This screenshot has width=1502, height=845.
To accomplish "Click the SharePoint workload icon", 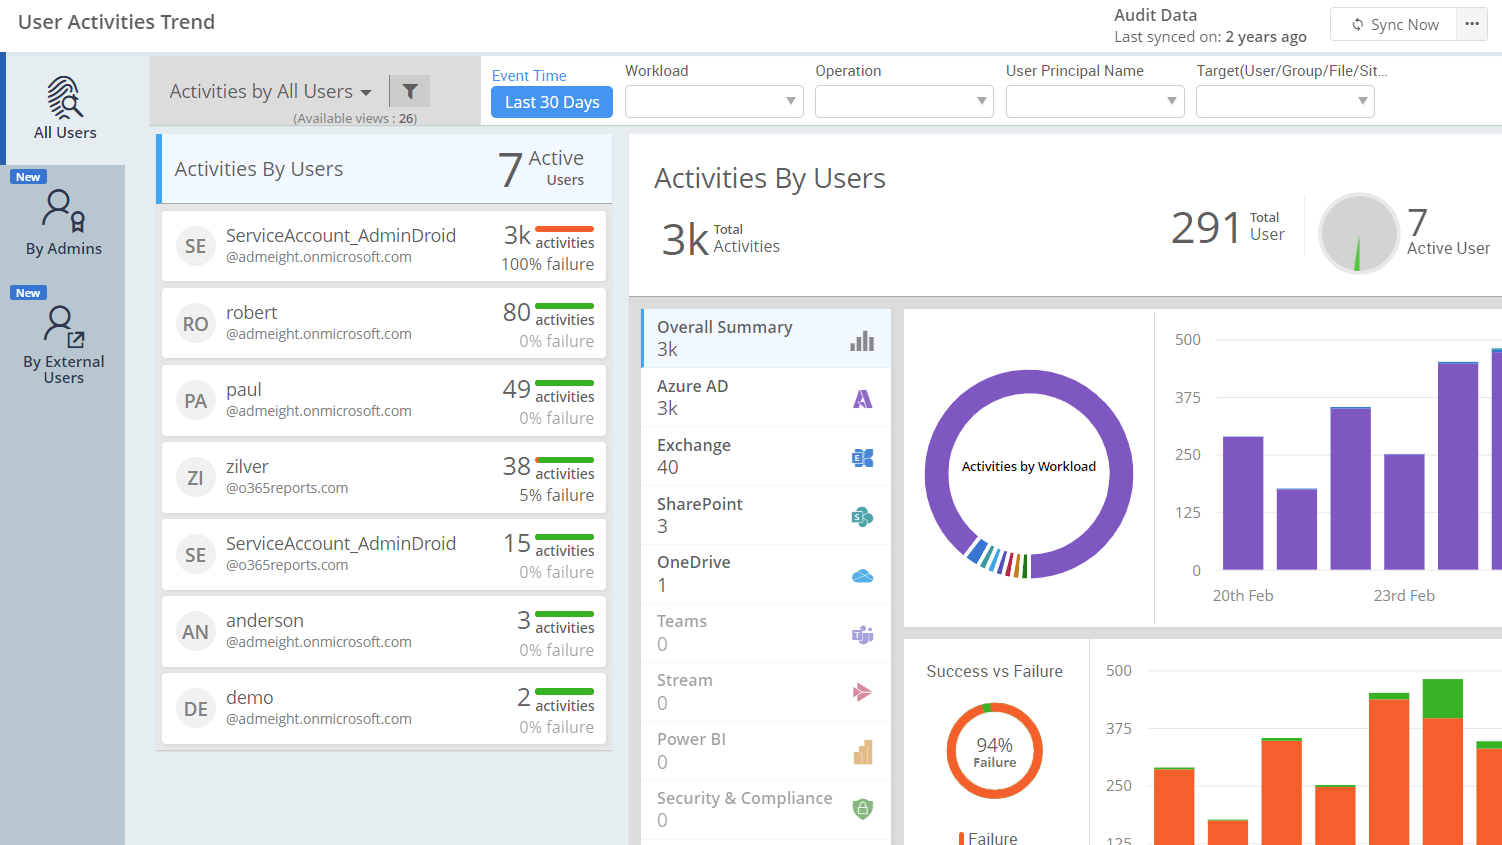I will [862, 516].
